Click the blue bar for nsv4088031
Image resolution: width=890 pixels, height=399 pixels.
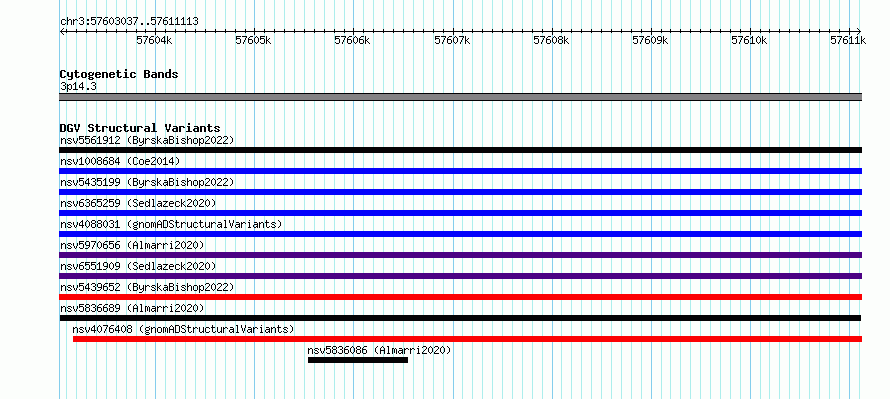click(x=460, y=234)
